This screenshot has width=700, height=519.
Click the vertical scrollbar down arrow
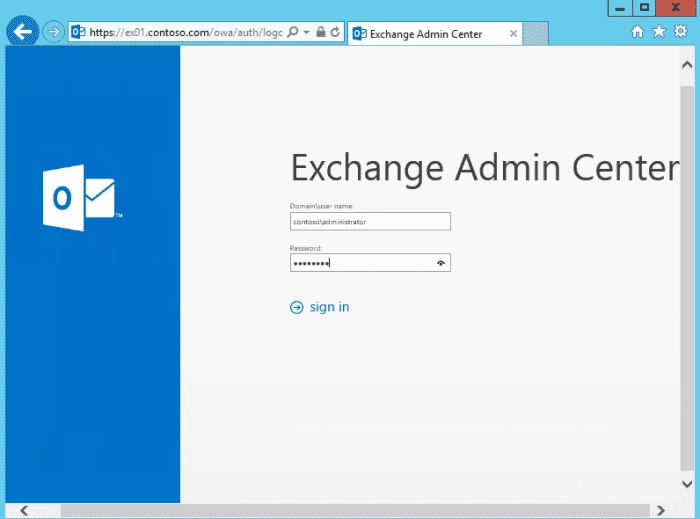(687, 484)
